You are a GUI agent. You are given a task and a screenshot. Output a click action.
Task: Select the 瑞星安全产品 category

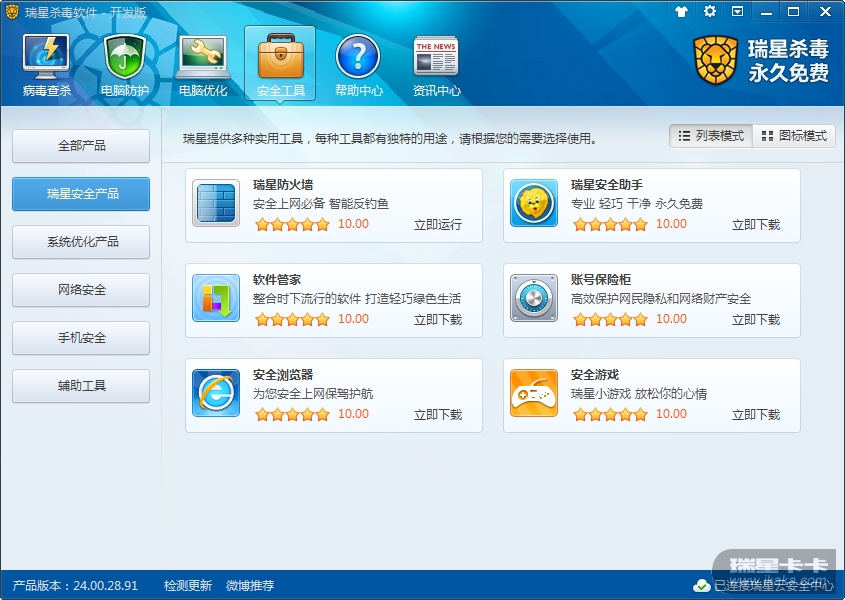pos(81,194)
